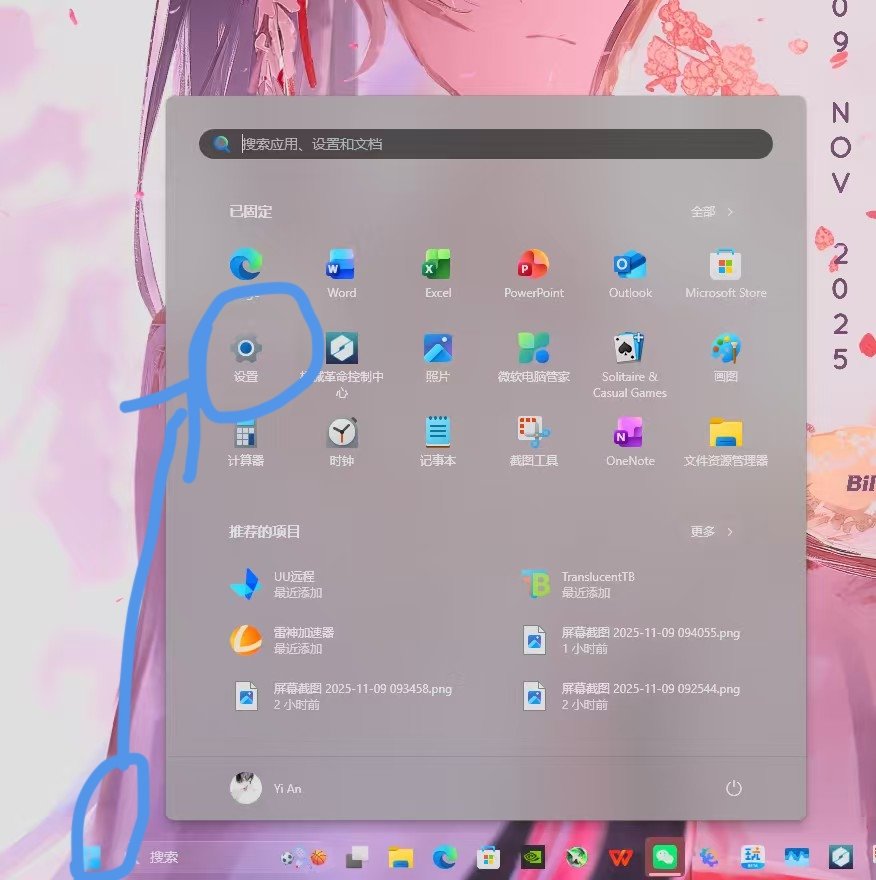This screenshot has width=876, height=880.
Task: Focus the 搜索应用、设置和文档 search field
Action: coord(486,144)
